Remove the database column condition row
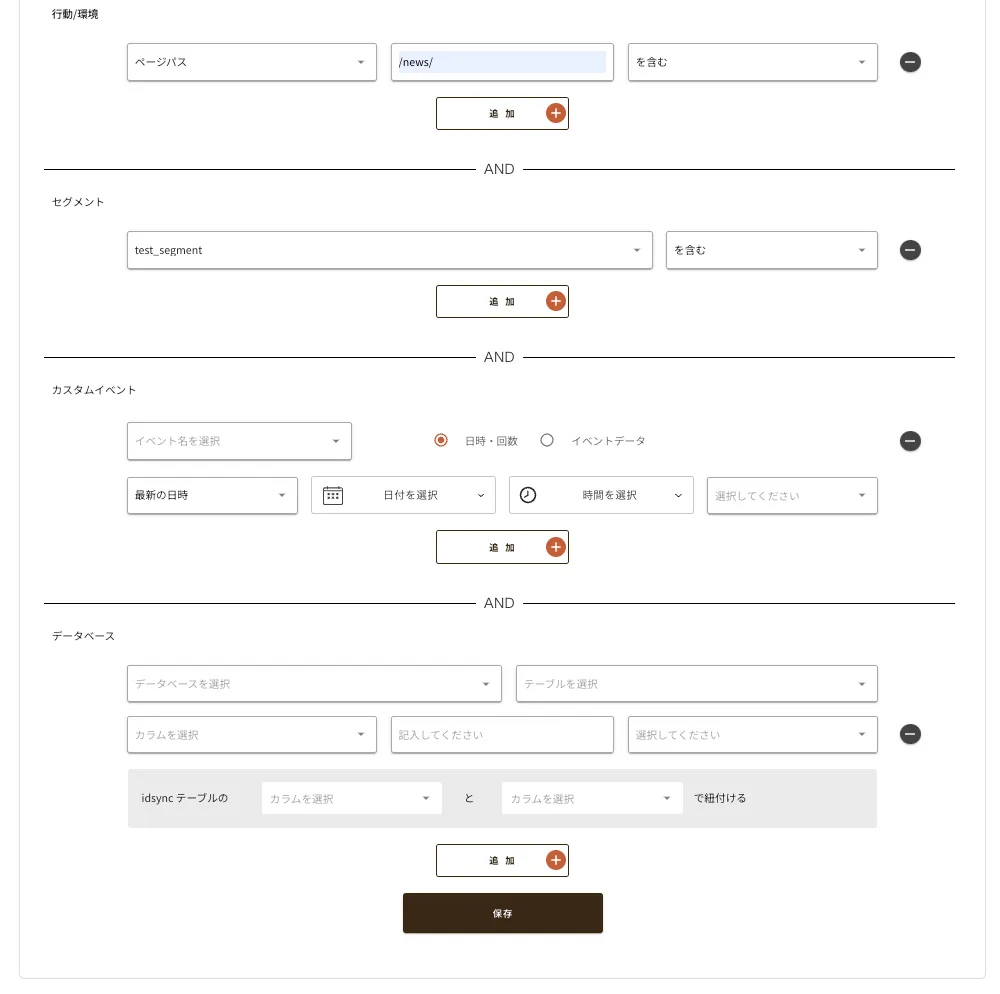The height and width of the screenshot is (994, 1000). (910, 735)
